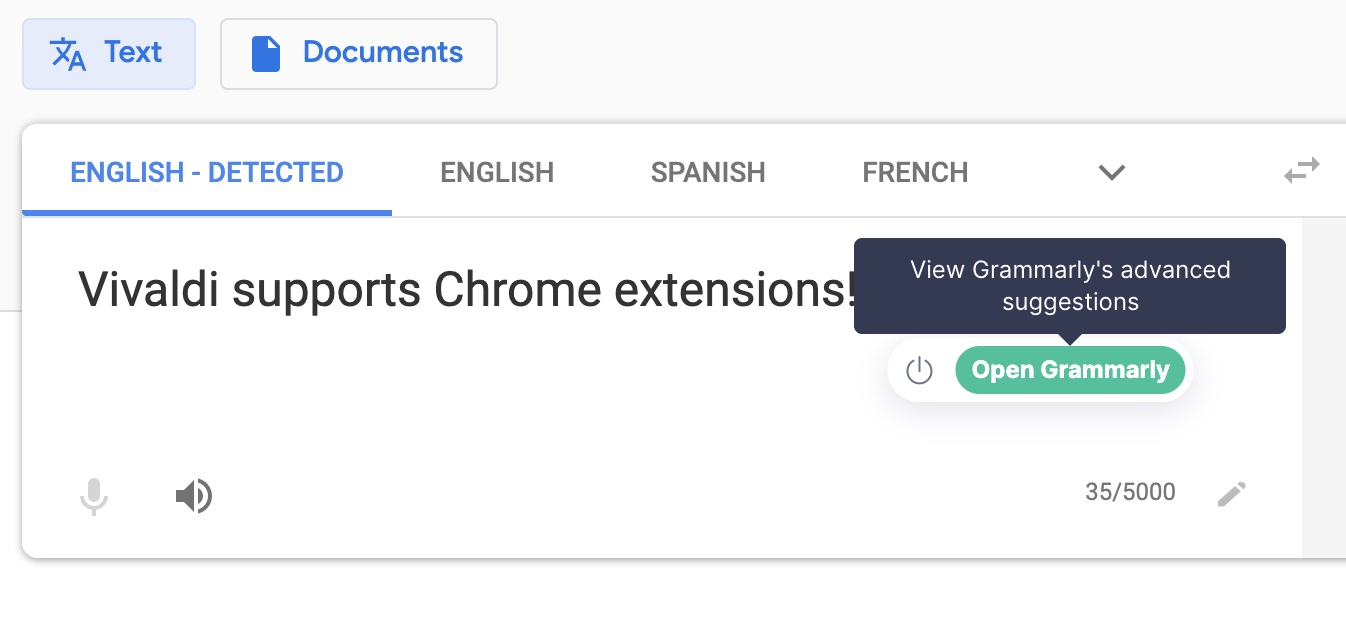Start voice input with the microphone icon
This screenshot has width=1346, height=622.
[x=93, y=496]
